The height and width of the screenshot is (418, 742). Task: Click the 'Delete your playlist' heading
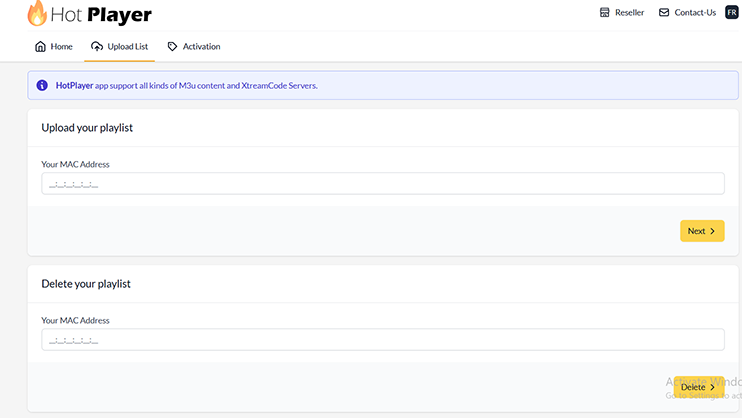click(x=86, y=284)
